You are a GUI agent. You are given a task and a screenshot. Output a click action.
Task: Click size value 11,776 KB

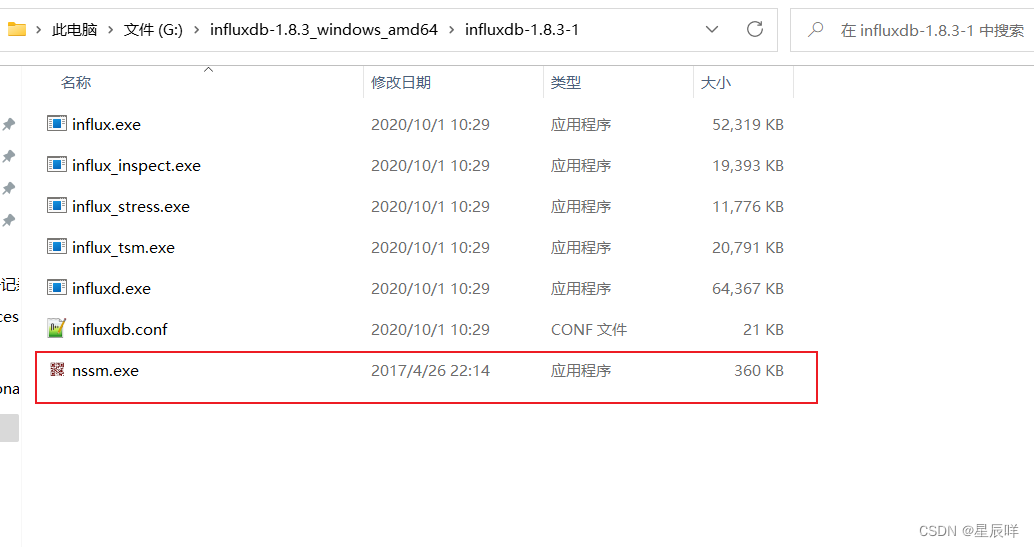(748, 206)
